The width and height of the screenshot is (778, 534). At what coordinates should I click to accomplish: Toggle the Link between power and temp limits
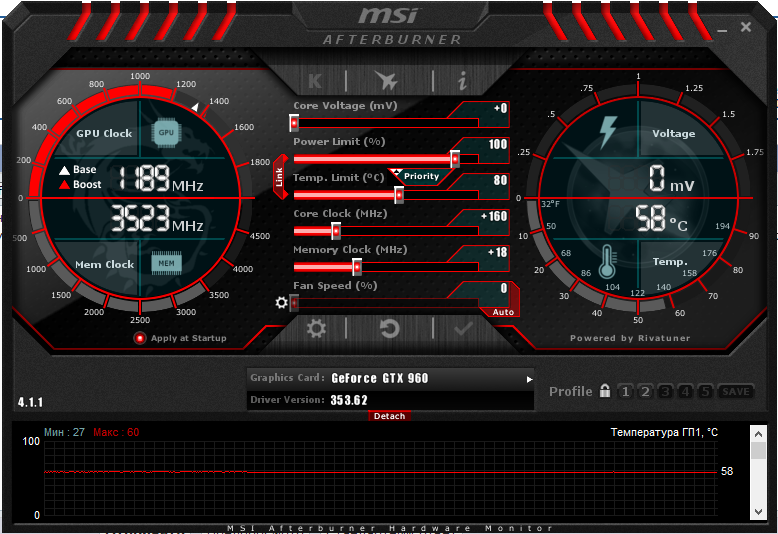[279, 176]
